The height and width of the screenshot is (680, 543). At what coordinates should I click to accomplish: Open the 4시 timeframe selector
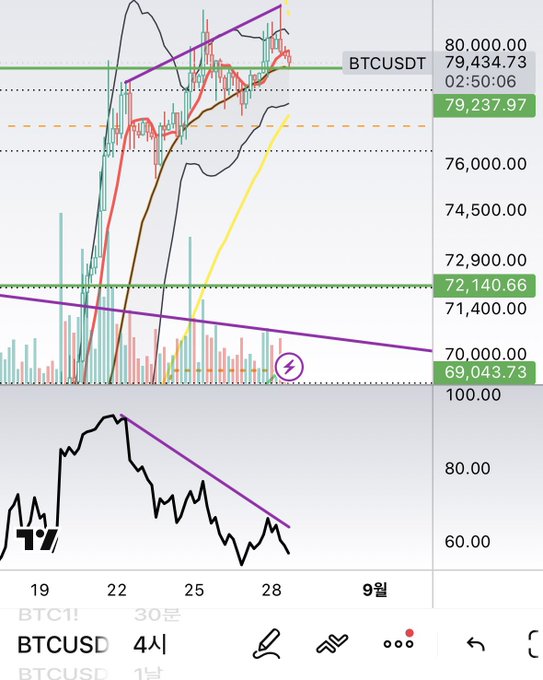coord(150,645)
